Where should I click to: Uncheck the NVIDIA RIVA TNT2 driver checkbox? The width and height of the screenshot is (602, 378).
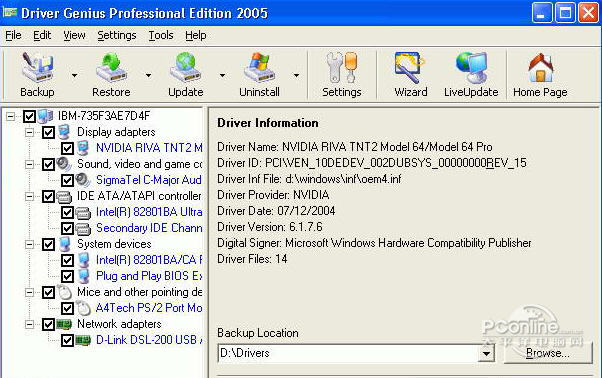point(67,148)
